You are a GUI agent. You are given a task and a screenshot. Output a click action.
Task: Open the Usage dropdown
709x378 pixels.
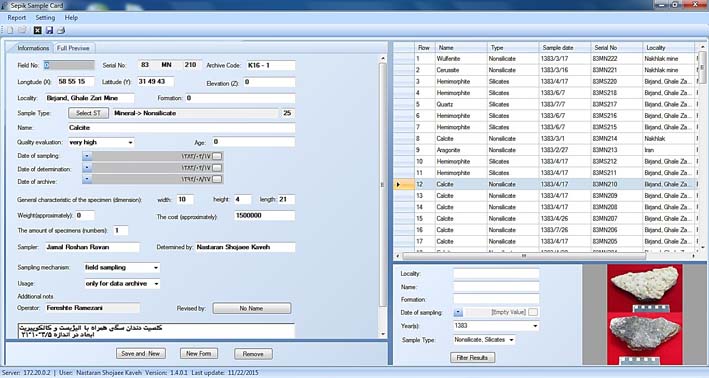[x=156, y=284]
